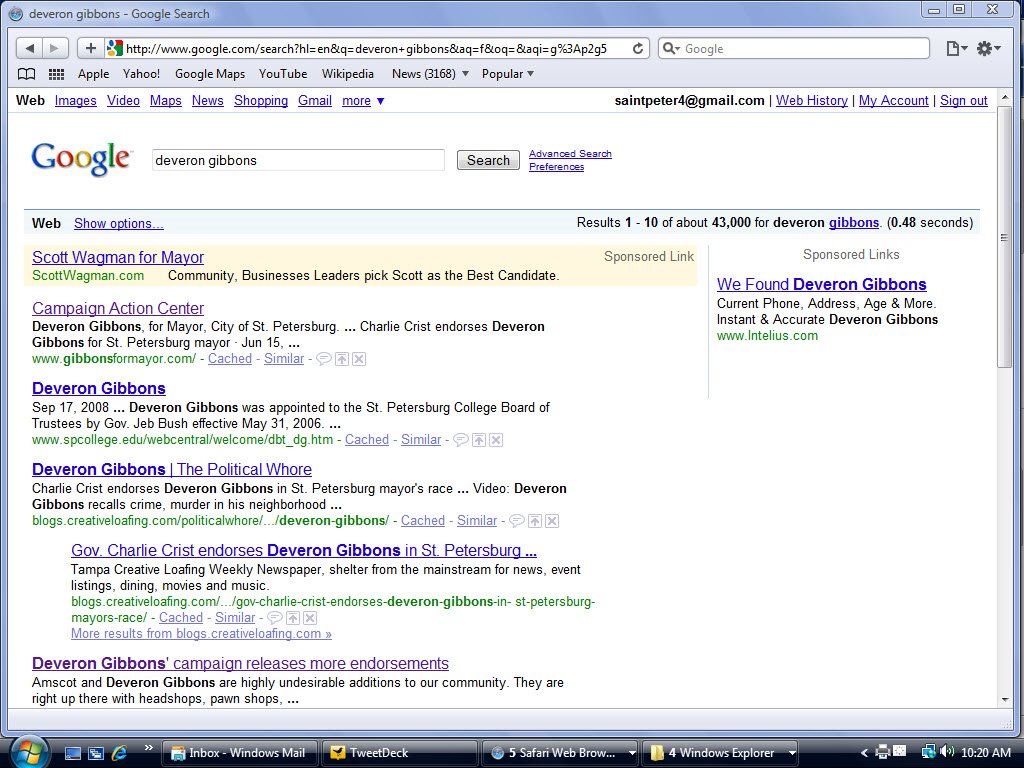Open We Found Deveron Gibbons ad
Viewport: 1024px width, 768px height.
click(822, 284)
